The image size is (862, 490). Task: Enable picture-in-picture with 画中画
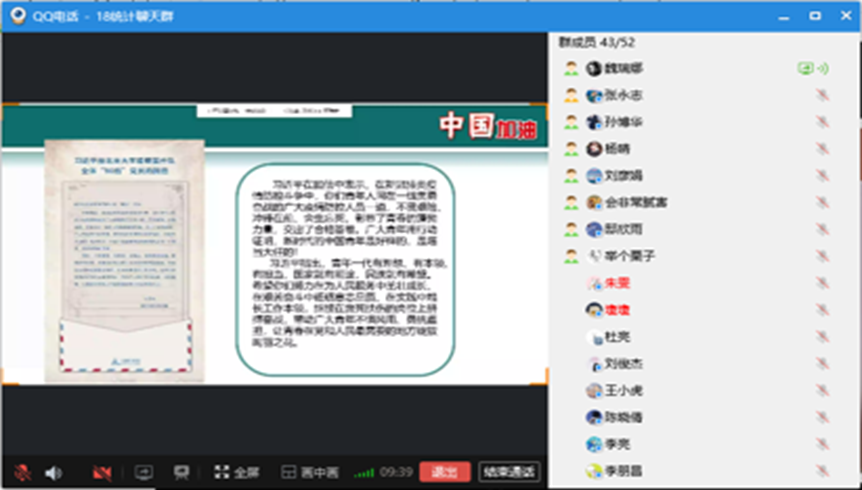310,472
